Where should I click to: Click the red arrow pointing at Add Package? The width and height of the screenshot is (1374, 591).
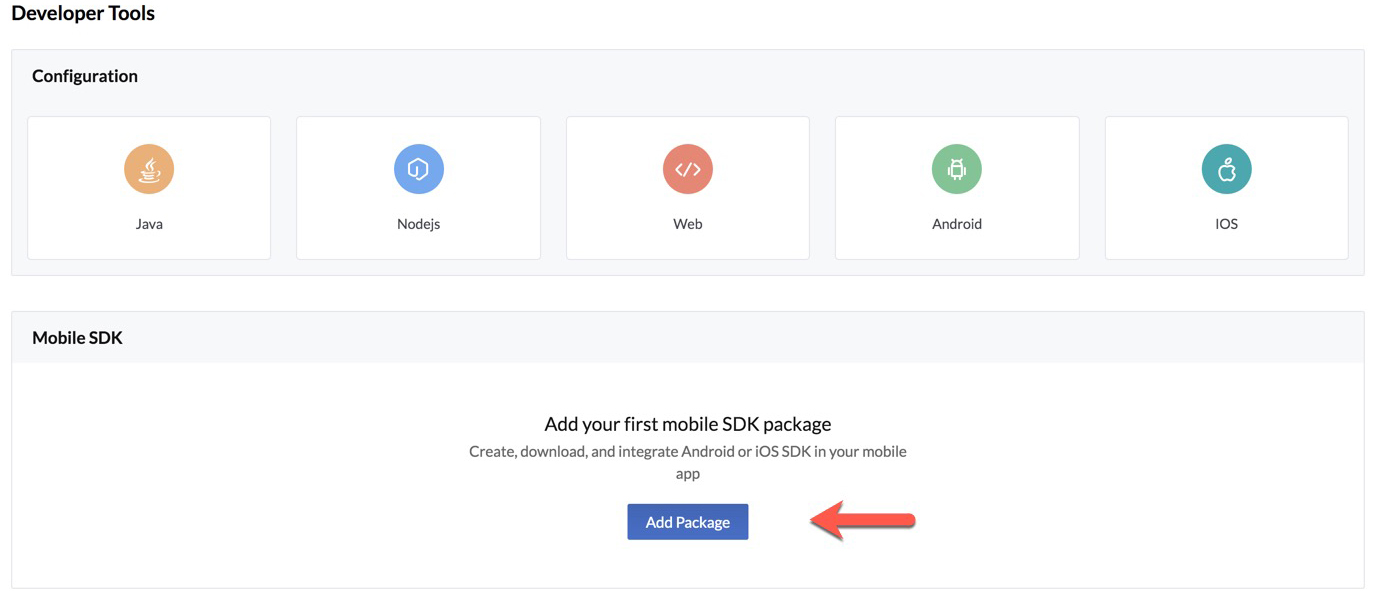[x=862, y=521]
